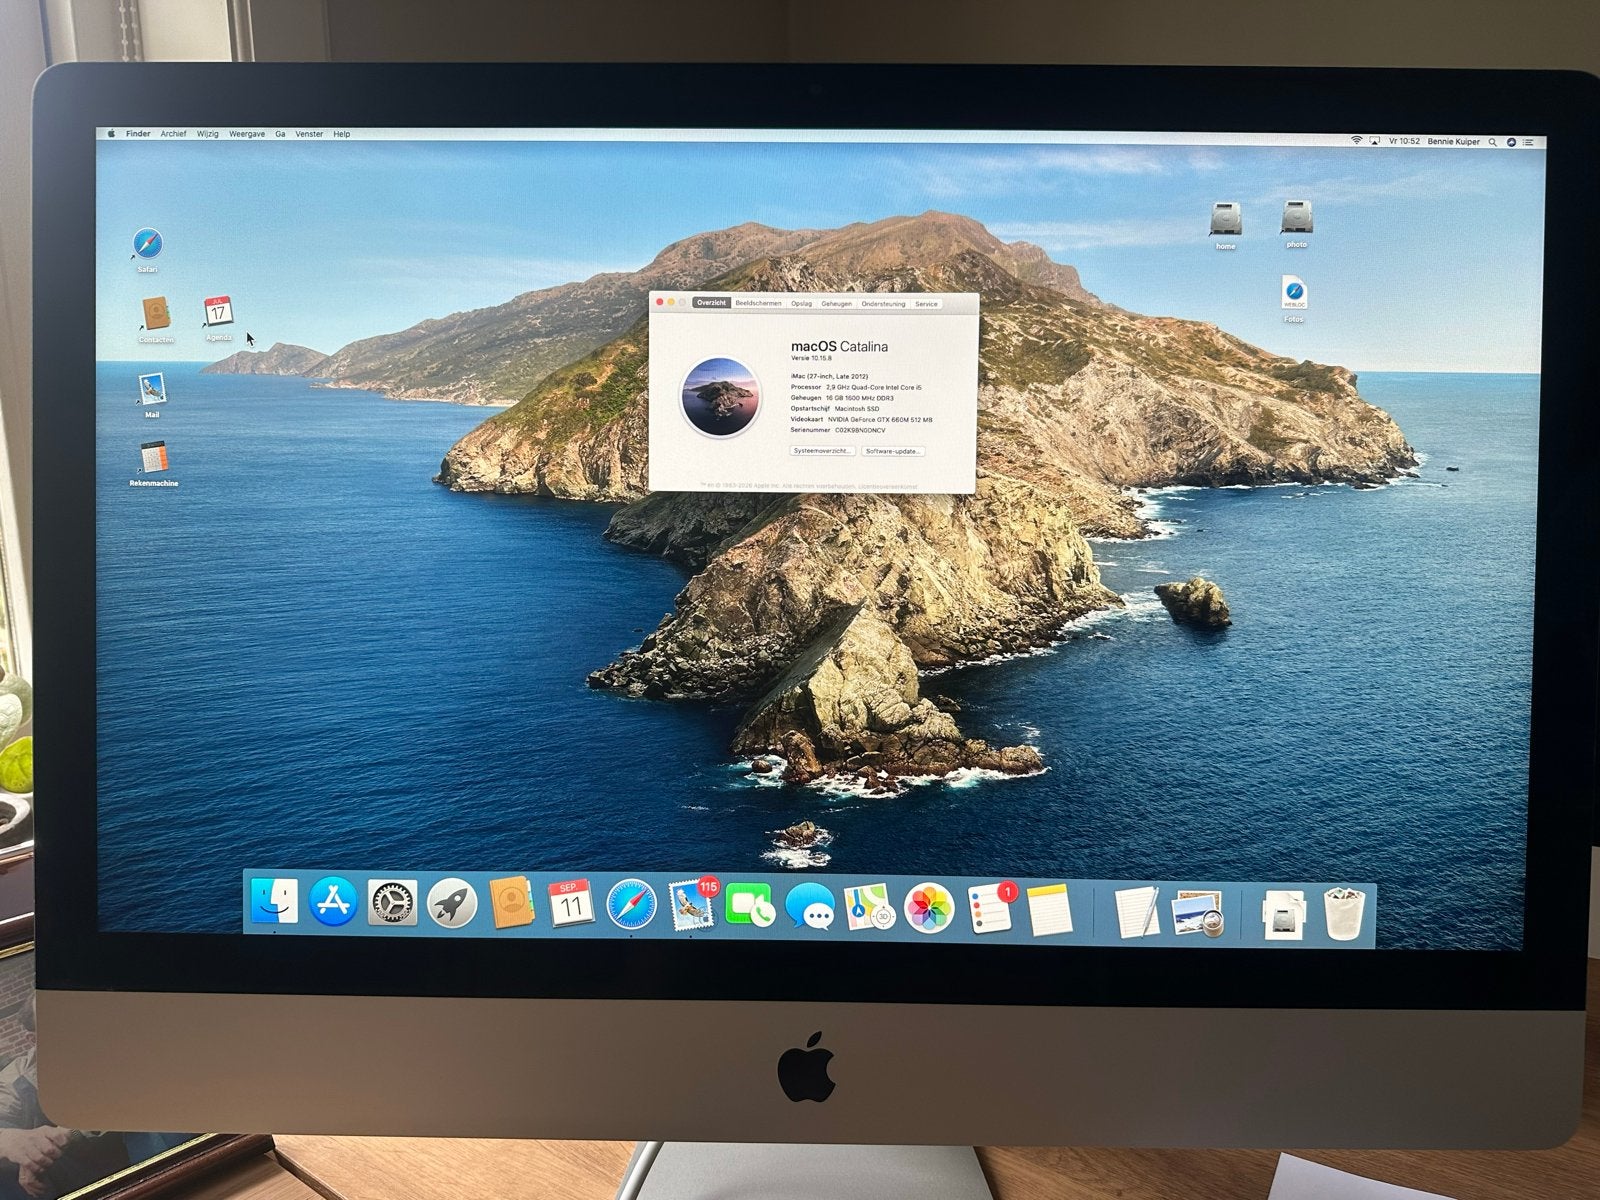
Task: Open the Trash in the Dock
Action: click(1345, 914)
